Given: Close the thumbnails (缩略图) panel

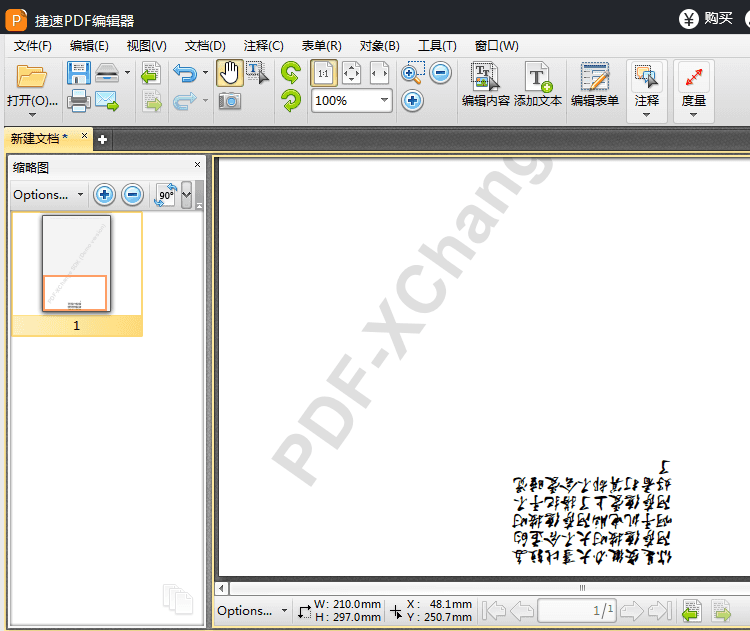Looking at the screenshot, I should tap(198, 165).
